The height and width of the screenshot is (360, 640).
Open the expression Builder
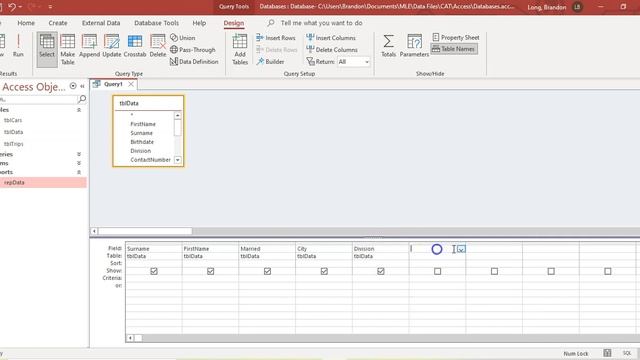[x=270, y=62]
